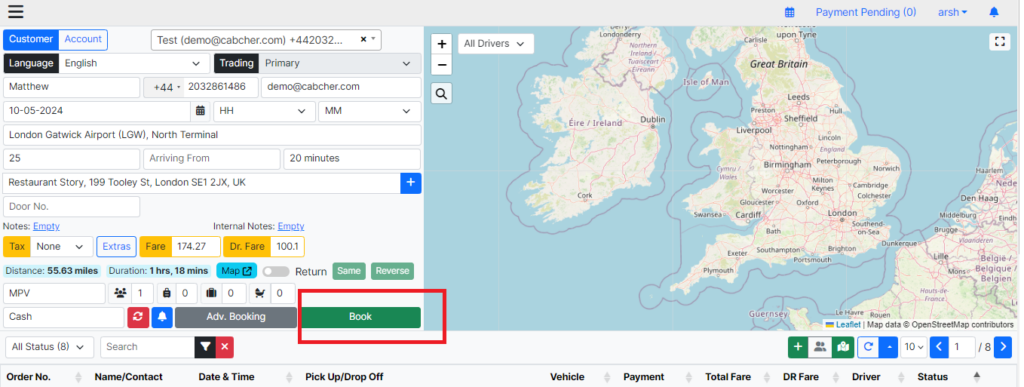Expand the All Drivers dropdown
The image size is (1024, 387).
496,44
